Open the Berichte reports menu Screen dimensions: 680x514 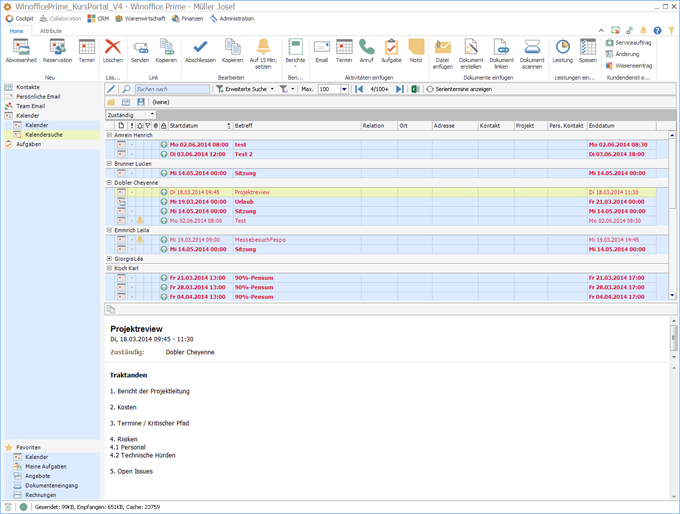point(295,53)
